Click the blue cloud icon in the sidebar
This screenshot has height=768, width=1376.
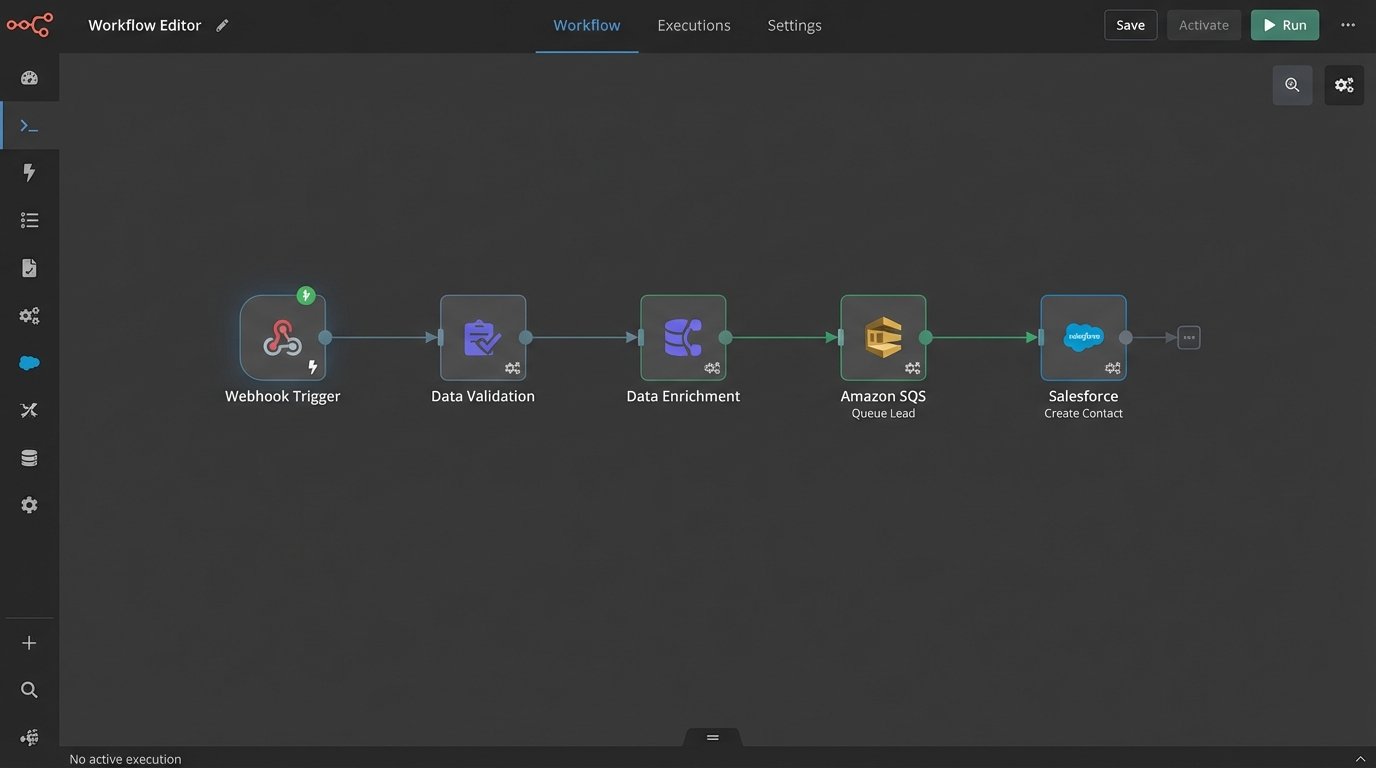26,360
